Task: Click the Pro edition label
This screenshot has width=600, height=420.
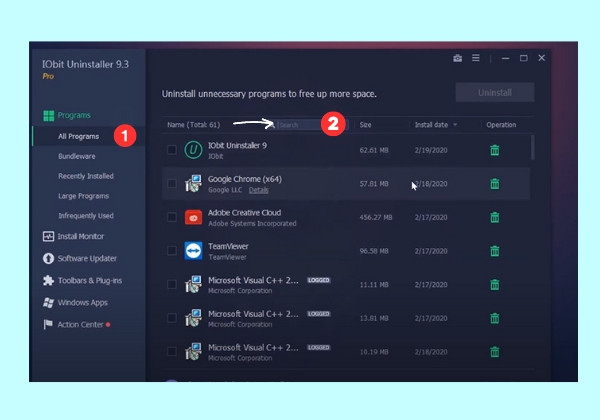Action: click(48, 76)
